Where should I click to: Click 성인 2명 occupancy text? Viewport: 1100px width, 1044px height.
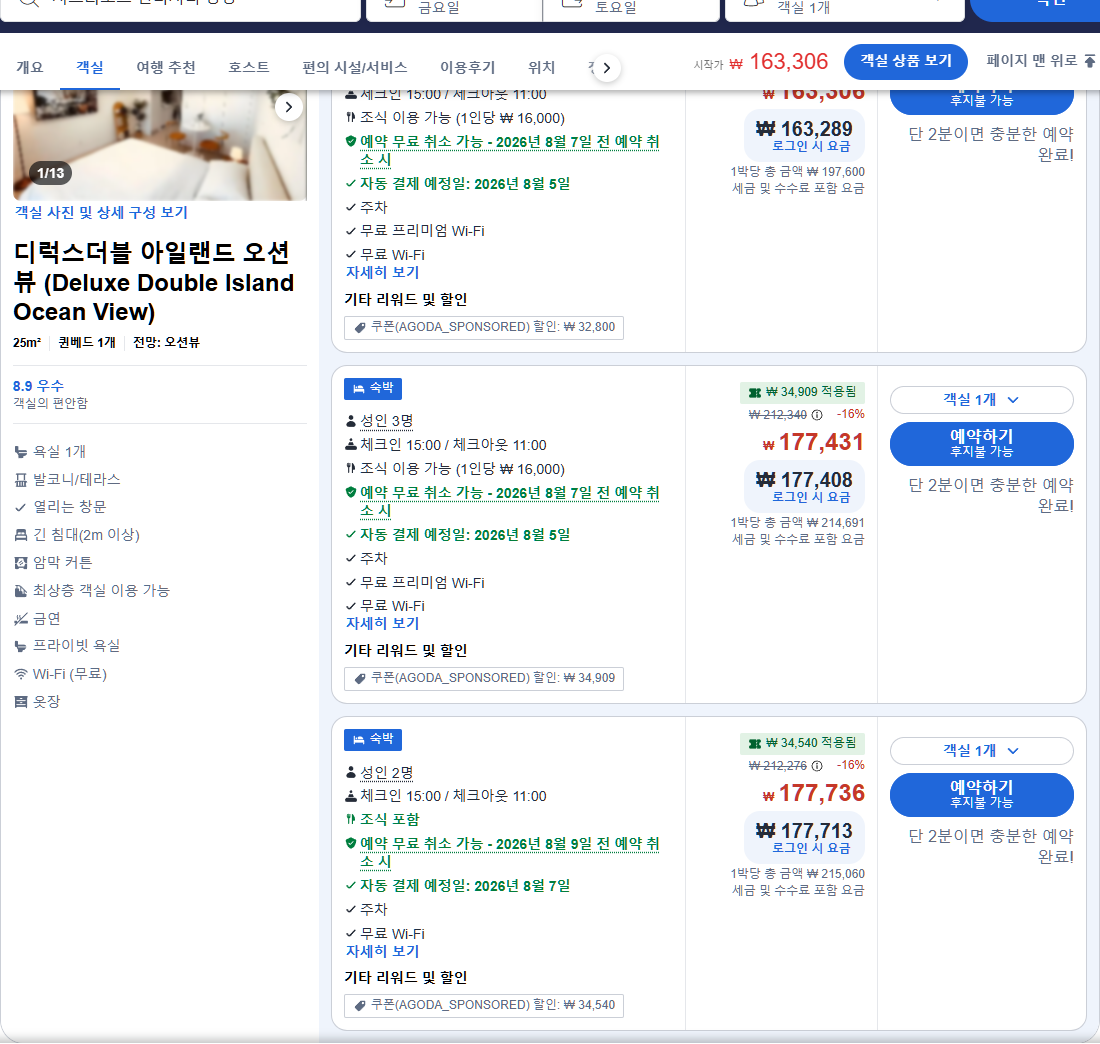pos(387,772)
